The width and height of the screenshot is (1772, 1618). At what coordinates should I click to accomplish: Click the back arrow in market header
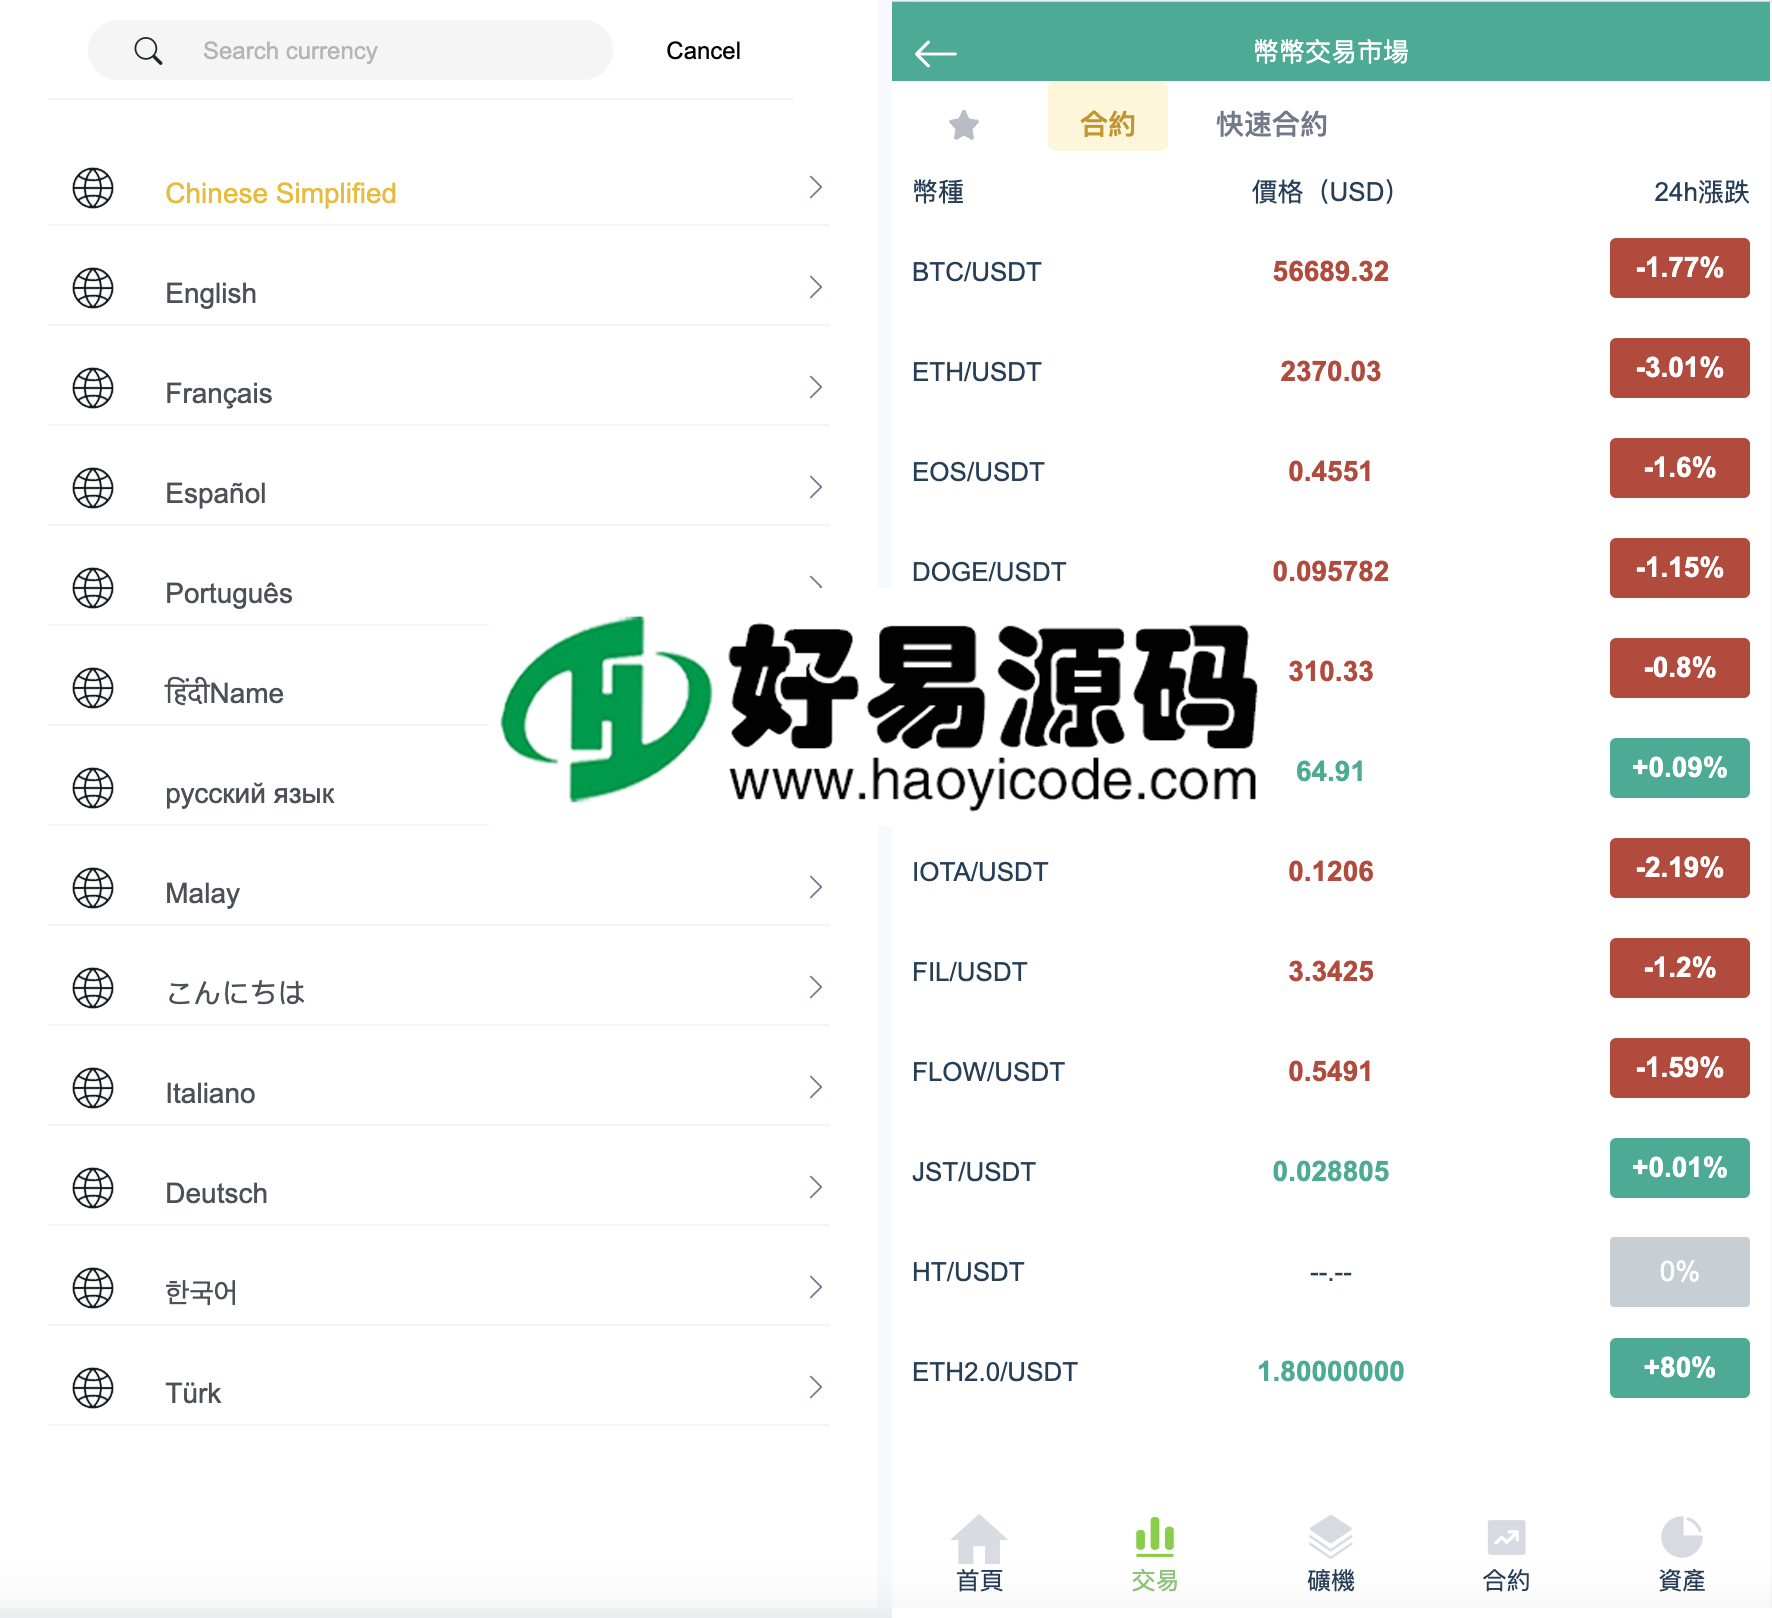(x=936, y=53)
